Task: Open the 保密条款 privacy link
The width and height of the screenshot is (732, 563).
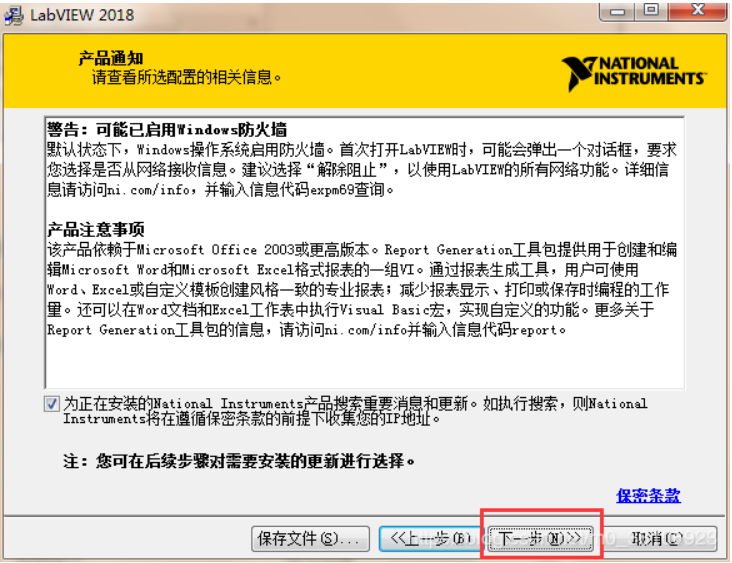Action: point(648,495)
